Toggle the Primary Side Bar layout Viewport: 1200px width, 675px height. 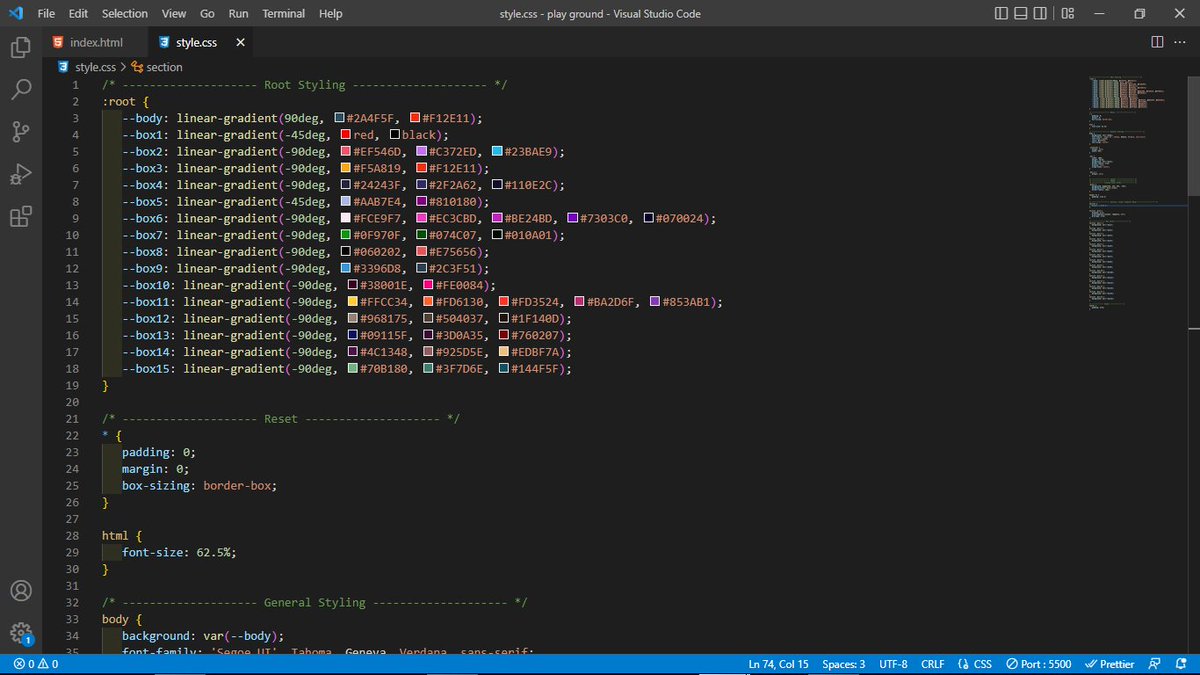click(1002, 14)
